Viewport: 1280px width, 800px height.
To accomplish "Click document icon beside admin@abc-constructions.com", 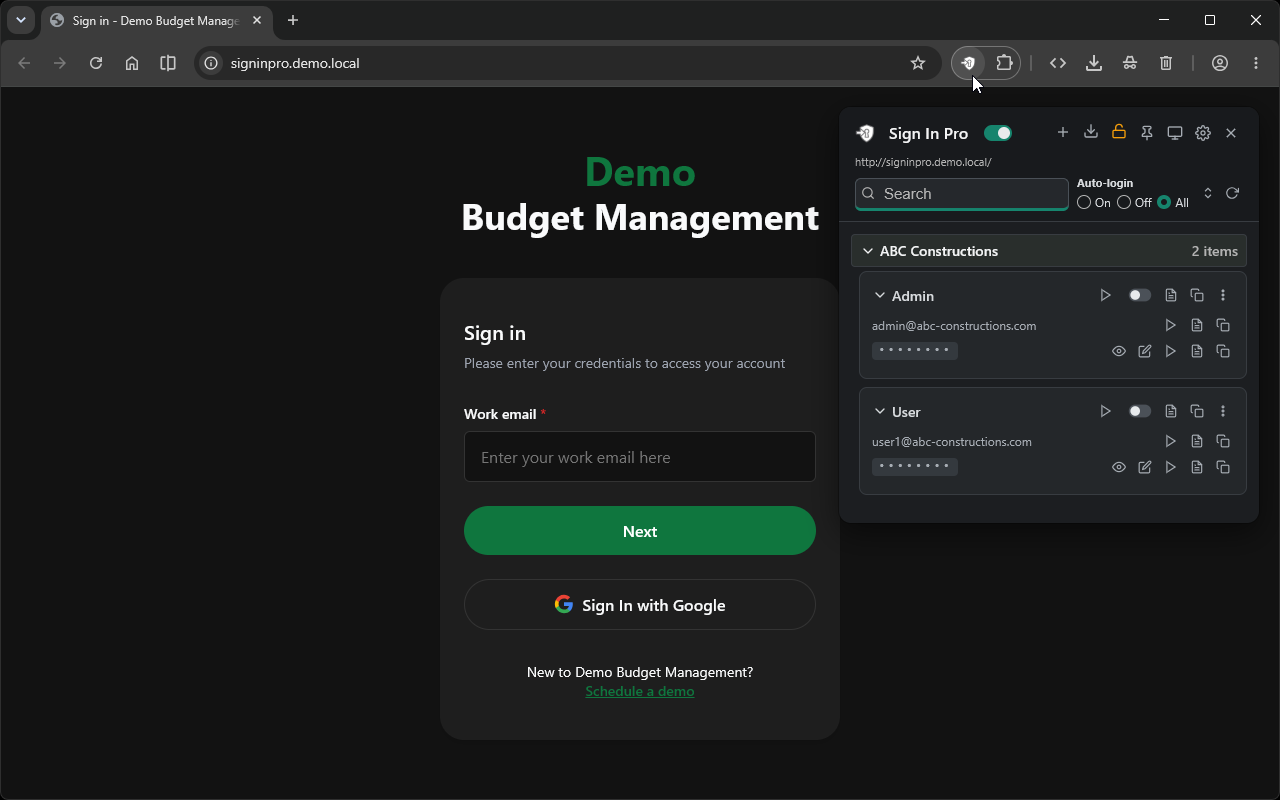I will 1197,325.
